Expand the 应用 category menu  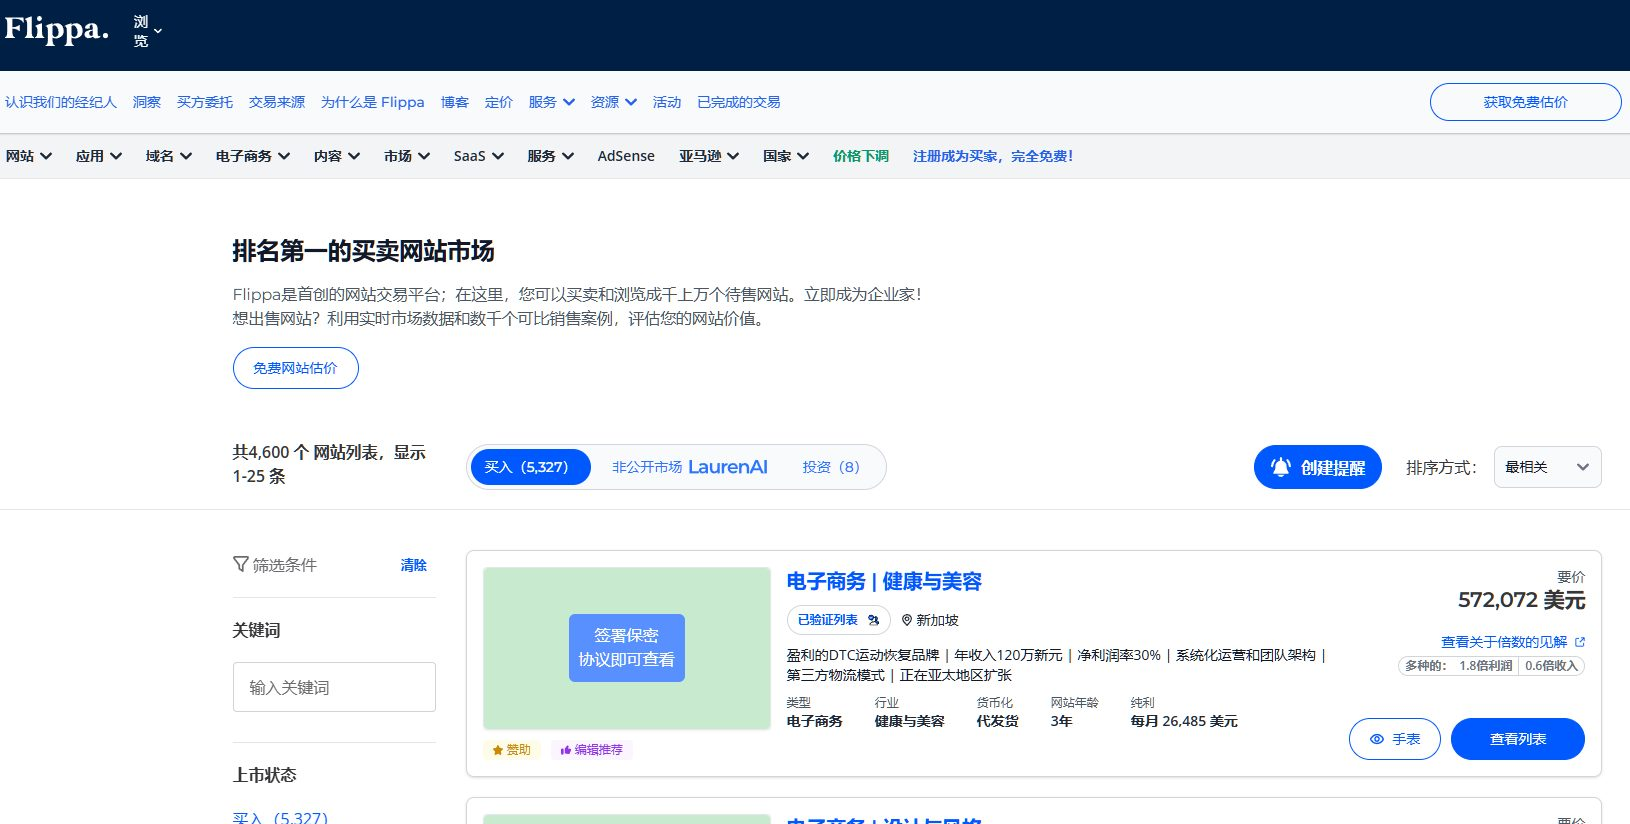coord(99,156)
